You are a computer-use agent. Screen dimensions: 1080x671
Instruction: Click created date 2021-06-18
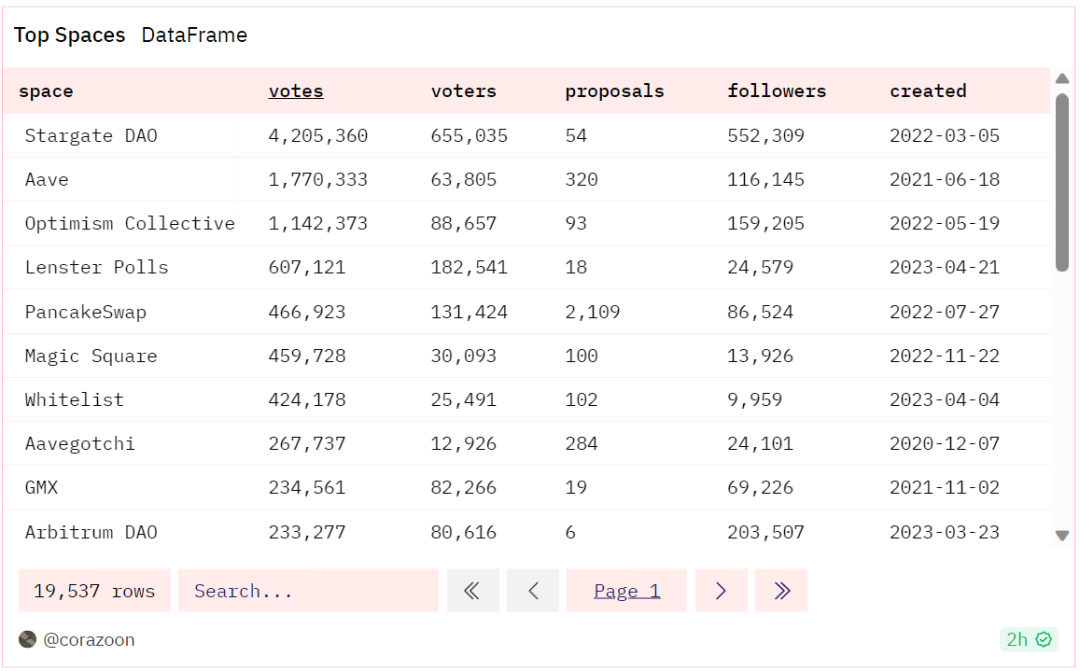[944, 180]
